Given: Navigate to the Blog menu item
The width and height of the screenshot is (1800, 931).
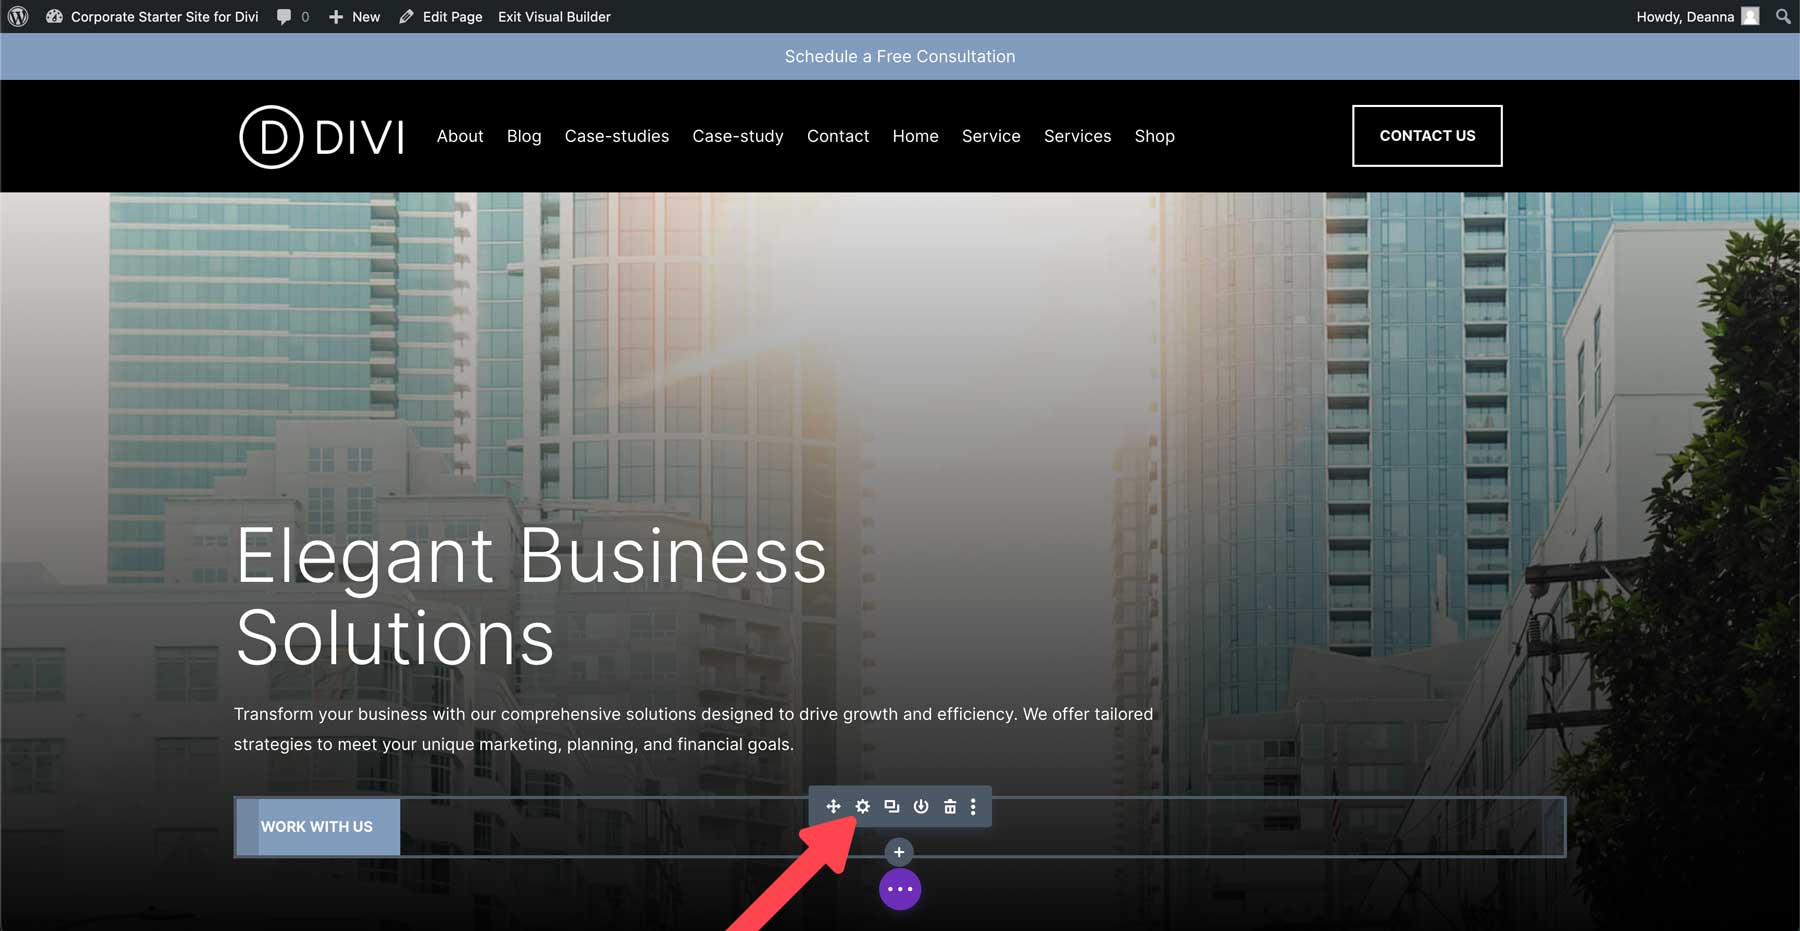Looking at the screenshot, I should click(x=524, y=136).
